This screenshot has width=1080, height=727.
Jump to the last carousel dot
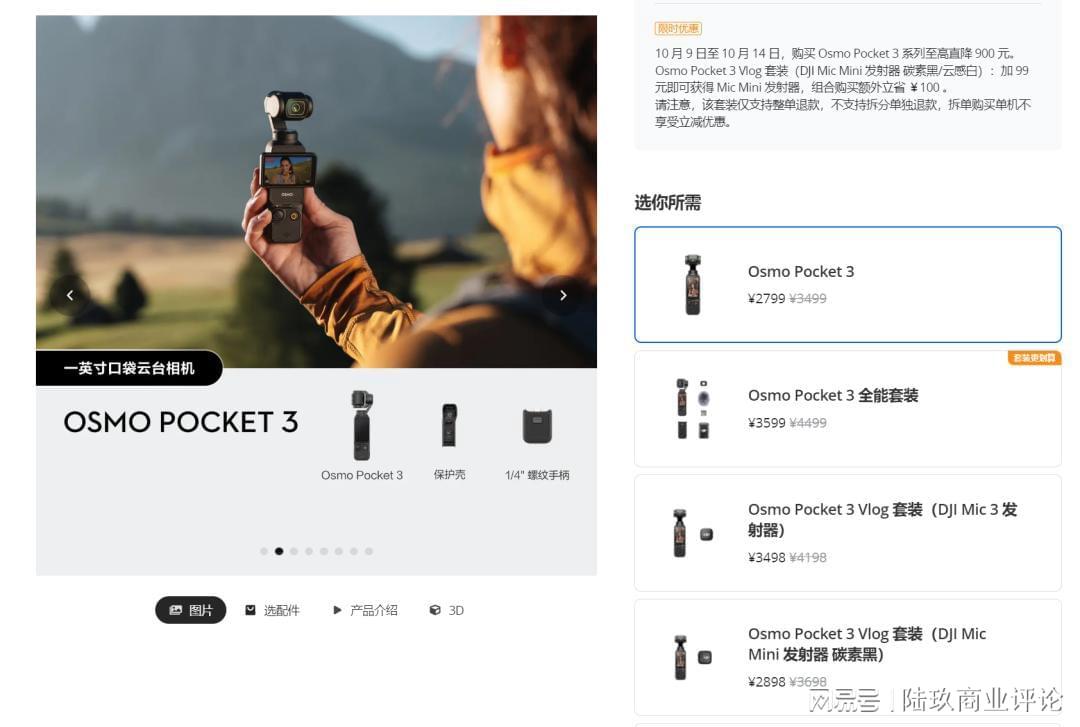pyautogui.click(x=369, y=551)
